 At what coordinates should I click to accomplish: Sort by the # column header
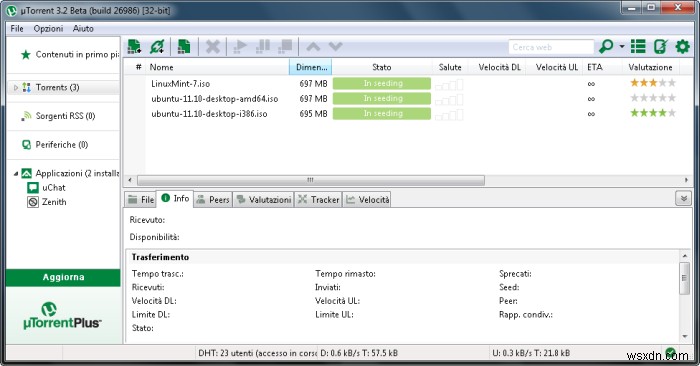138,67
